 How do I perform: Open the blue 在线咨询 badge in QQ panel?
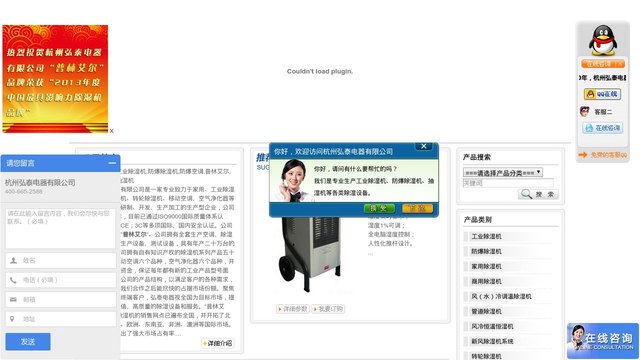tap(602, 128)
